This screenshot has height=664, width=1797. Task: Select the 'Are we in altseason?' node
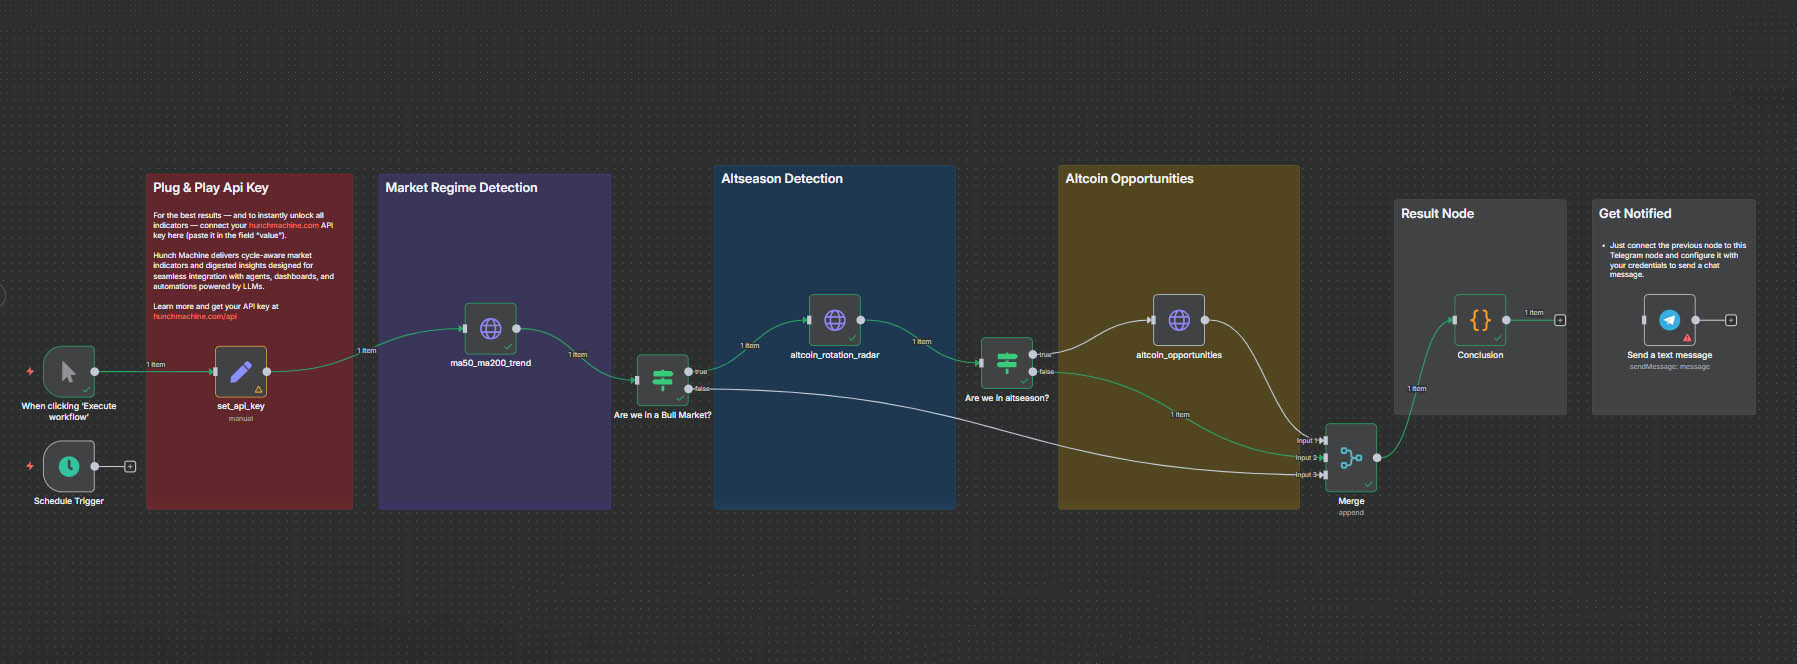click(x=1006, y=363)
